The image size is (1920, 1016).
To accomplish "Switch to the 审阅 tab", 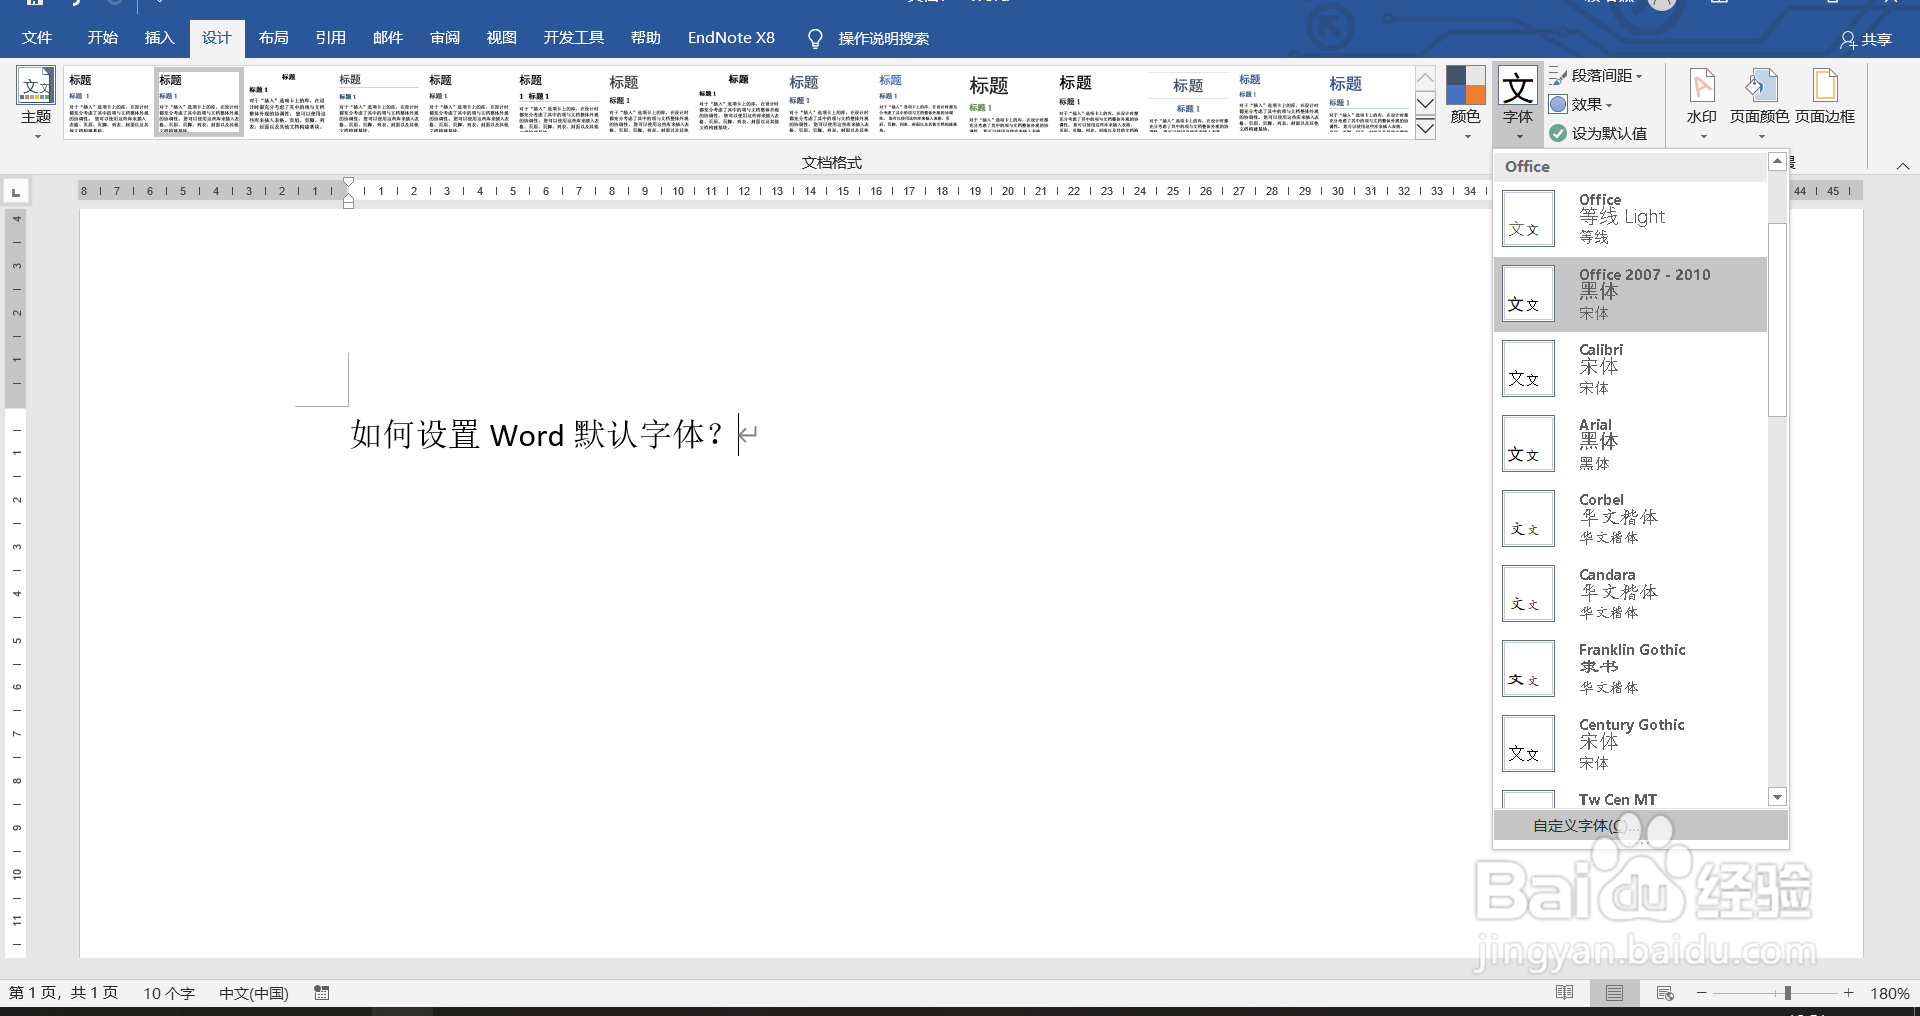I will [444, 38].
